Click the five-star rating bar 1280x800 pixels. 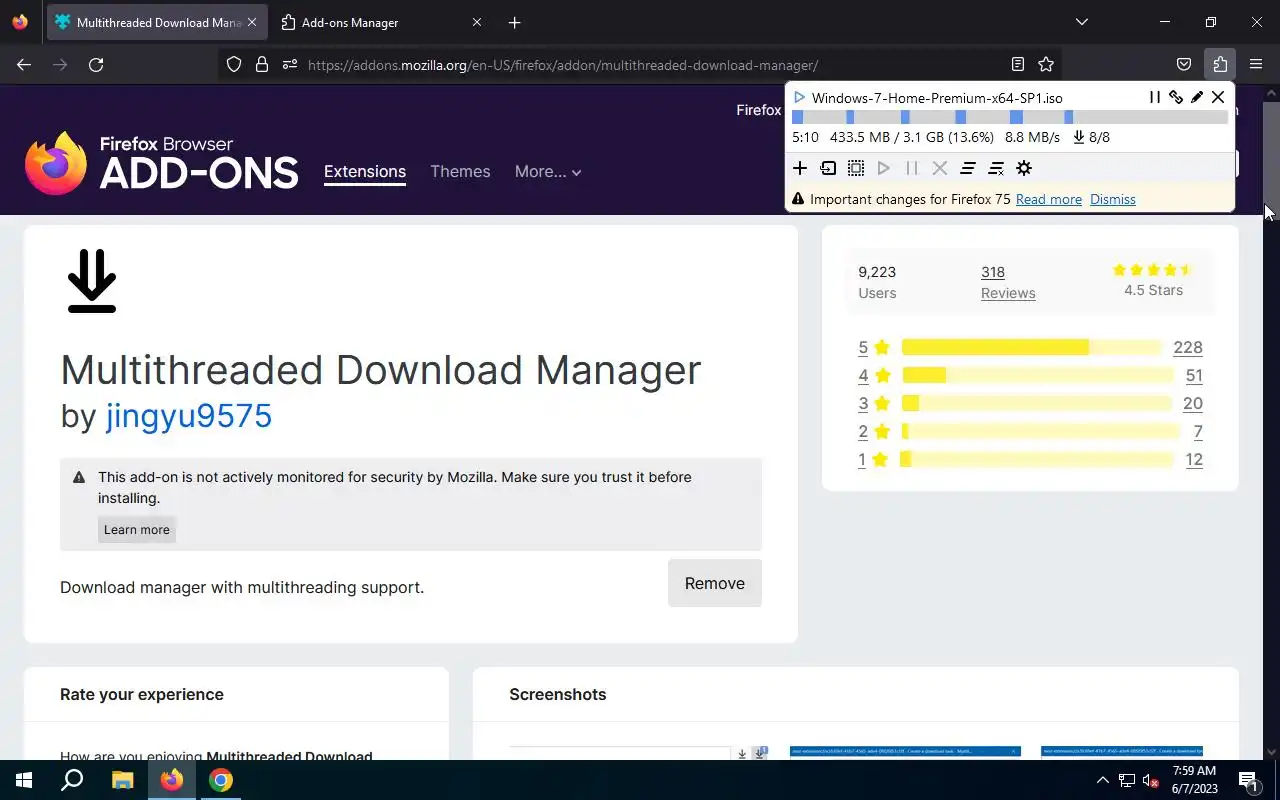[1032, 347]
